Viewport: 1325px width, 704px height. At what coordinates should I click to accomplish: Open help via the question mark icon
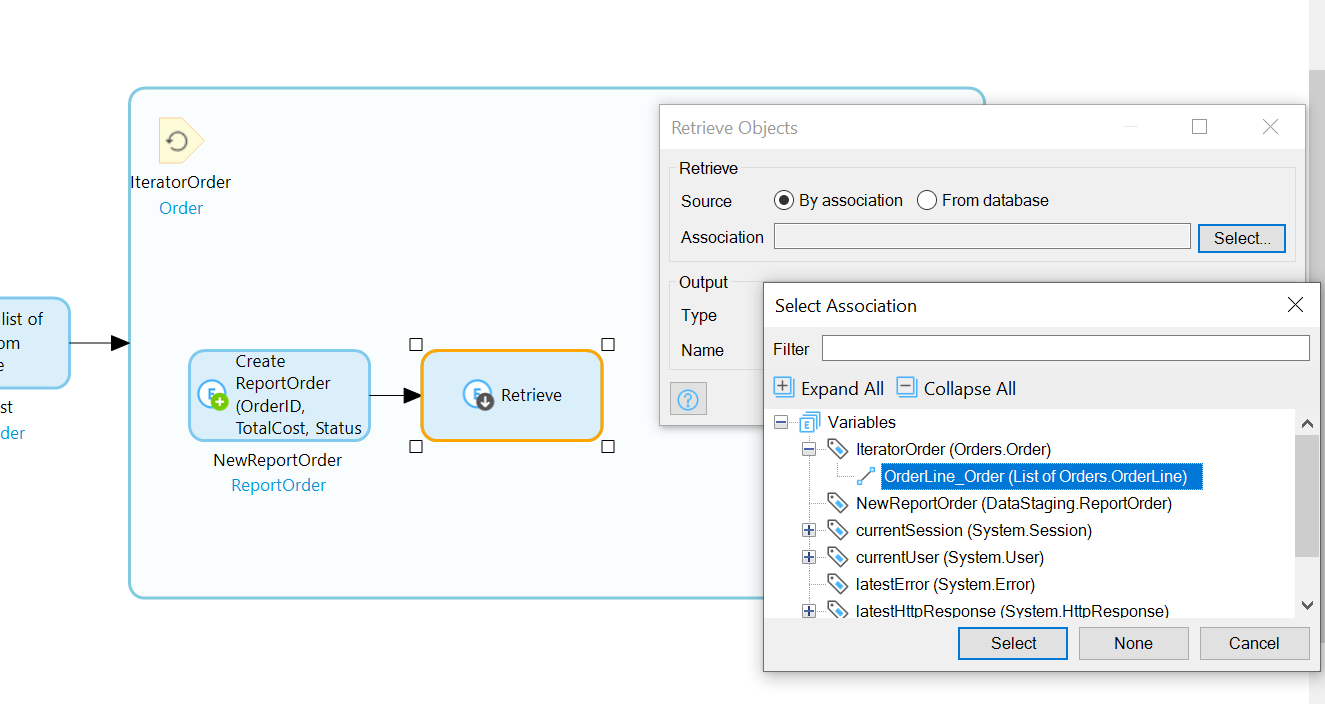[688, 398]
